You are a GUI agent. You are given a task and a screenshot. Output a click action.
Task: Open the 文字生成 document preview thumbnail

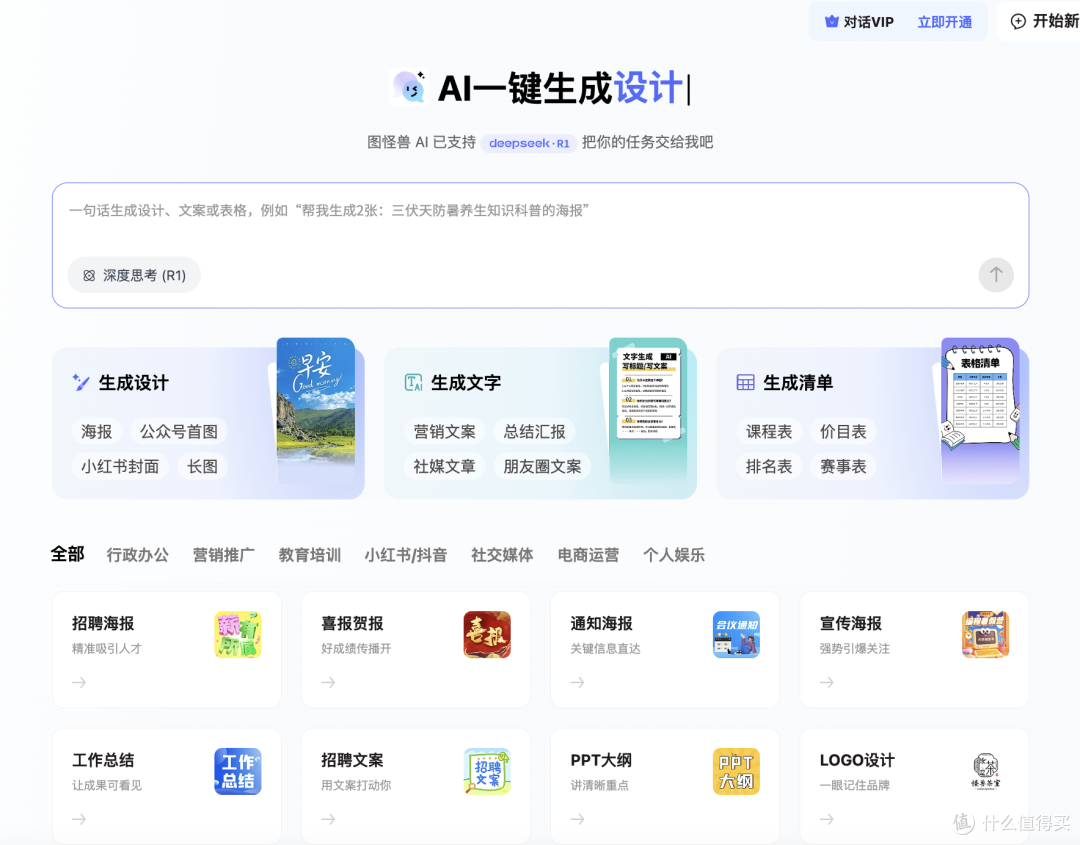[648, 410]
